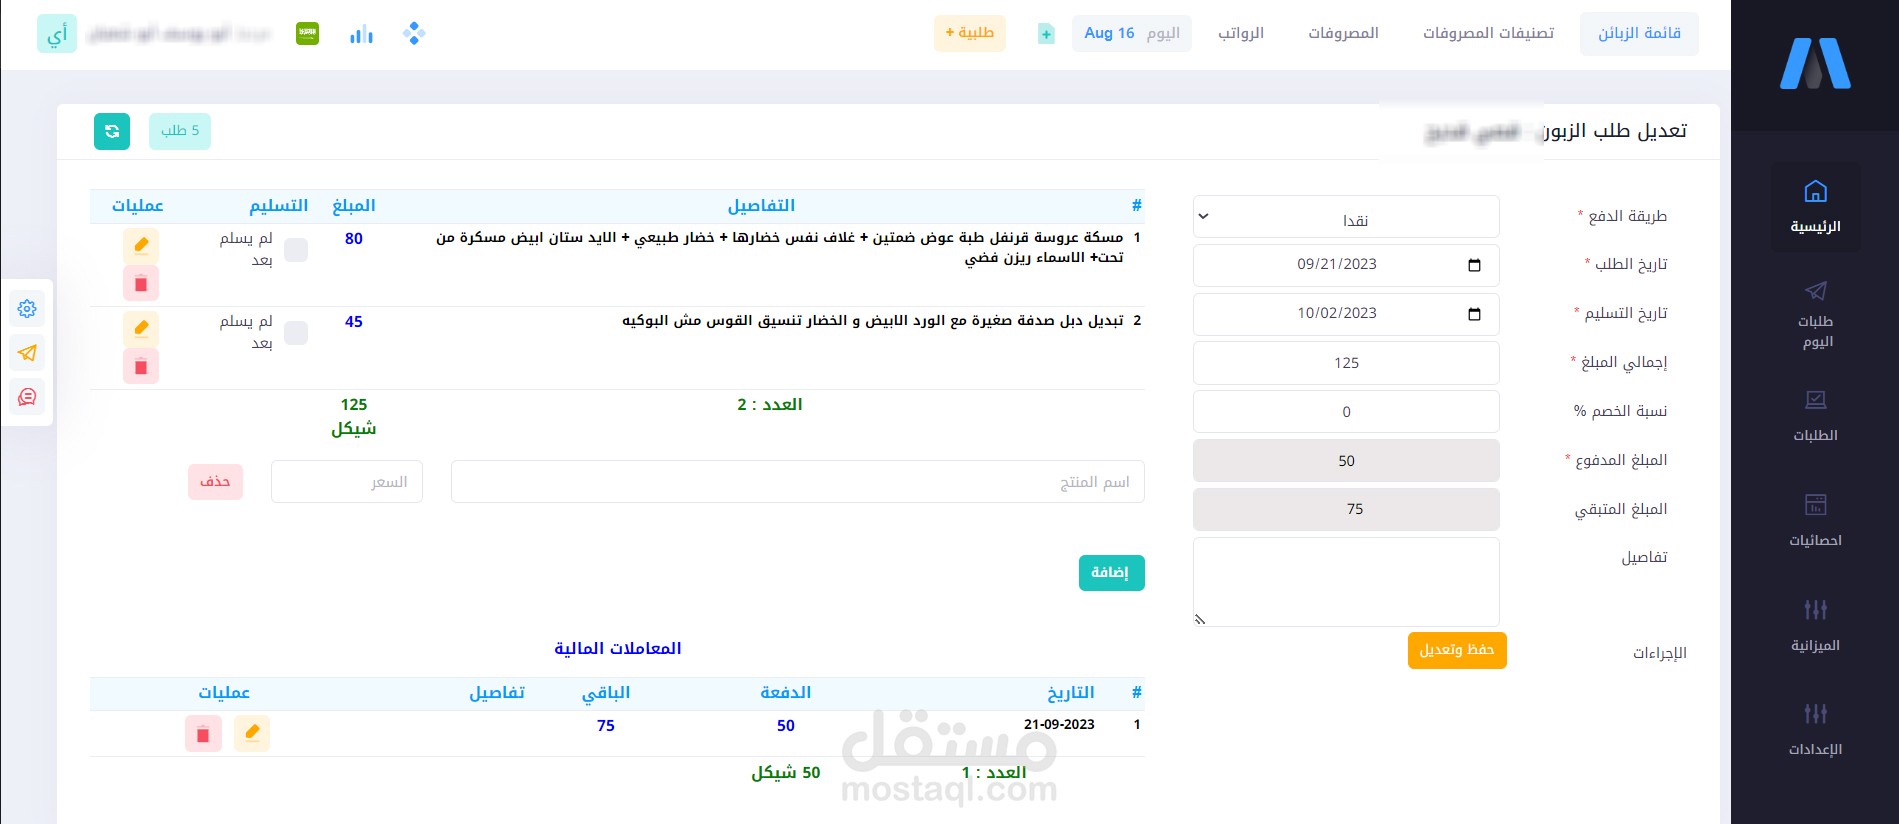Edit the order item priced 45
This screenshot has height=824, width=1899.
[141, 328]
